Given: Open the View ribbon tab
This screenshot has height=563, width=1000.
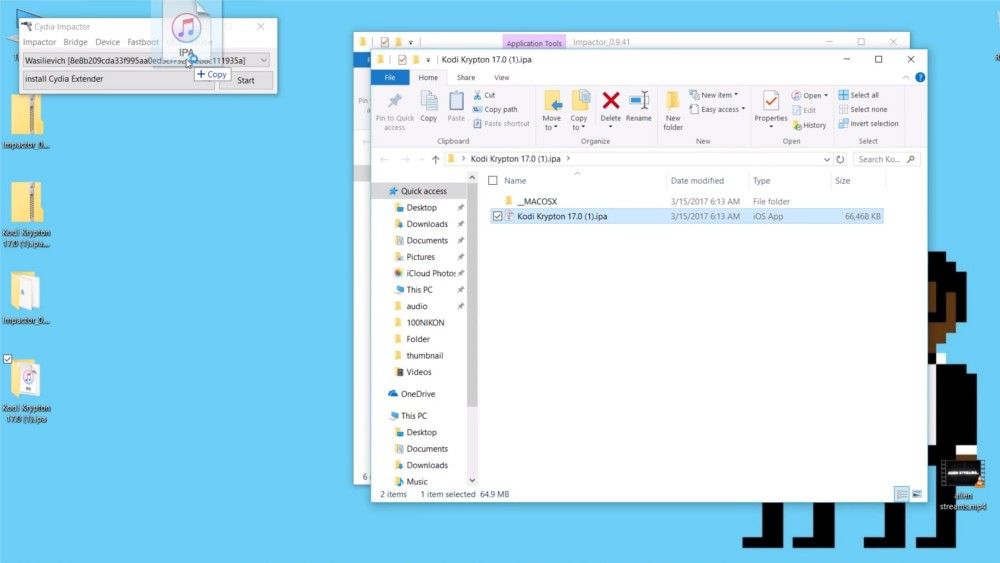Looking at the screenshot, I should point(501,77).
